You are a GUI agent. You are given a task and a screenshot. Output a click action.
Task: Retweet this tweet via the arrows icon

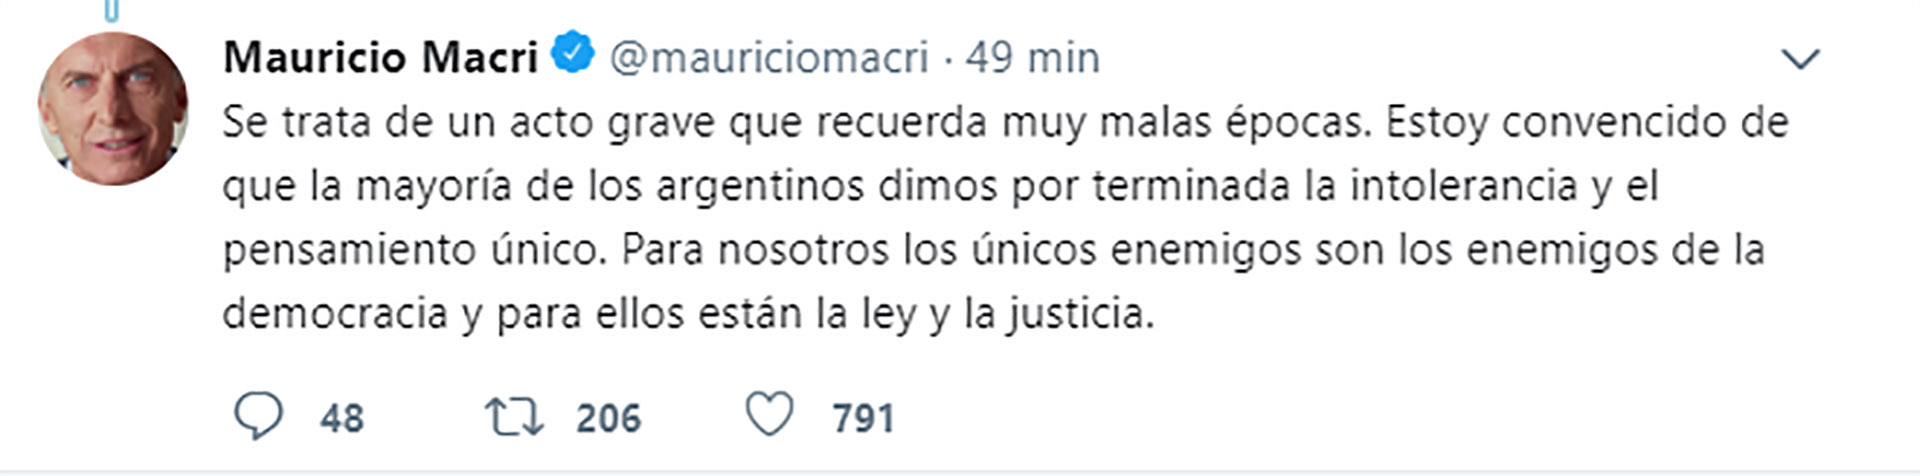click(x=514, y=417)
